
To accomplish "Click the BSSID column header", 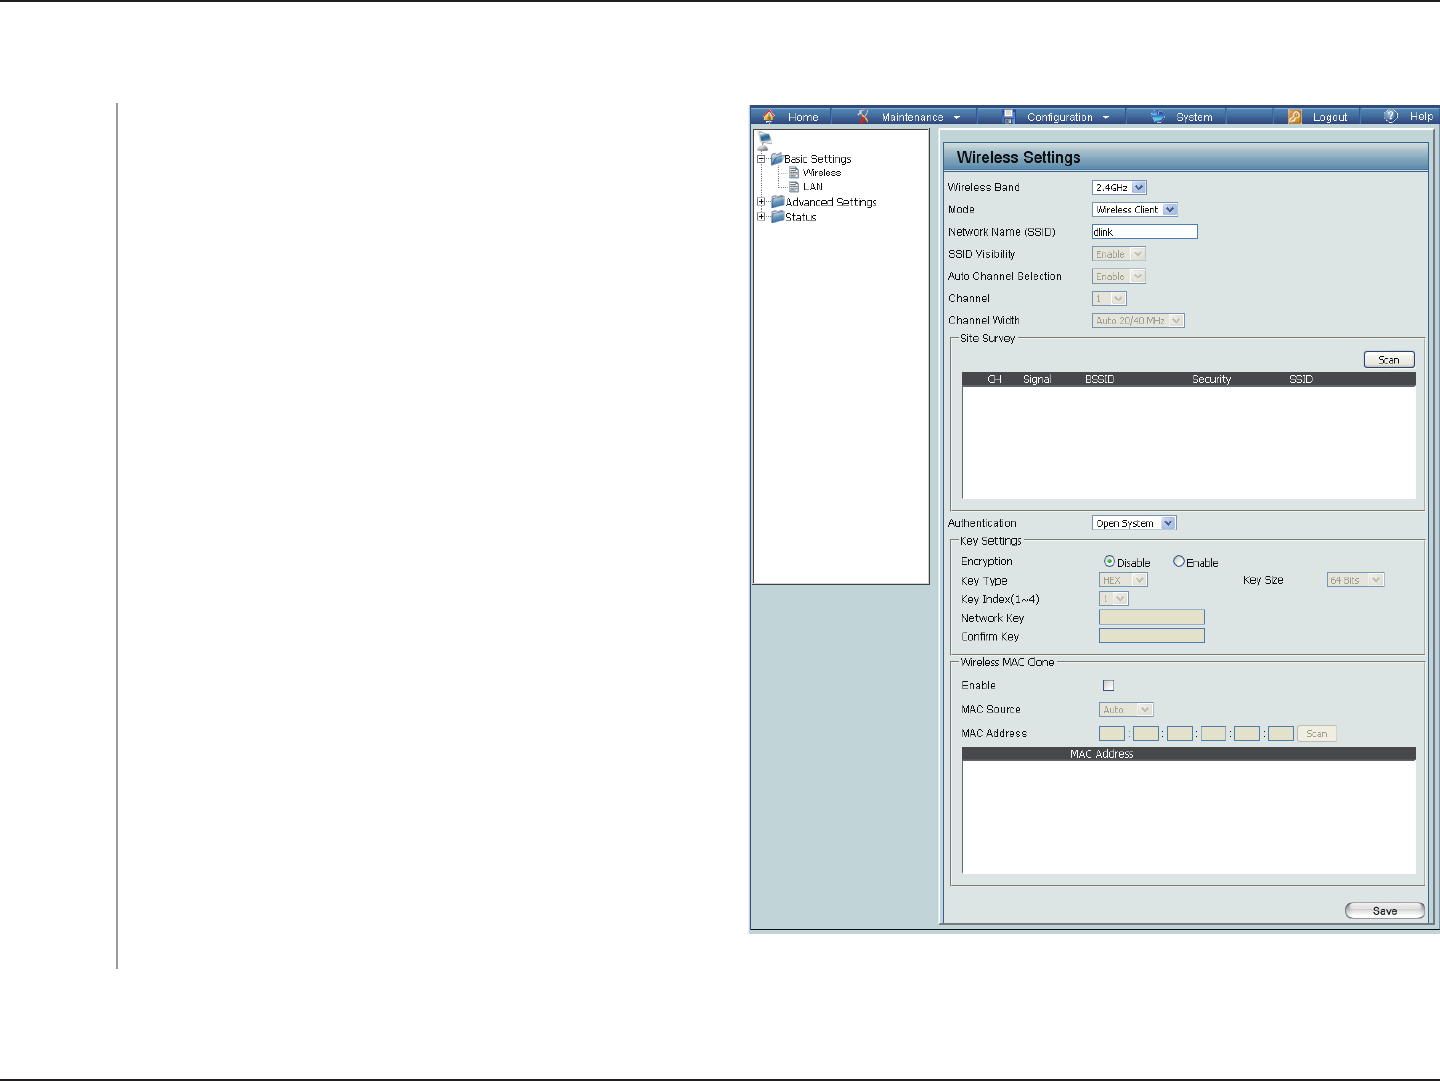I will pyautogui.click(x=1100, y=379).
